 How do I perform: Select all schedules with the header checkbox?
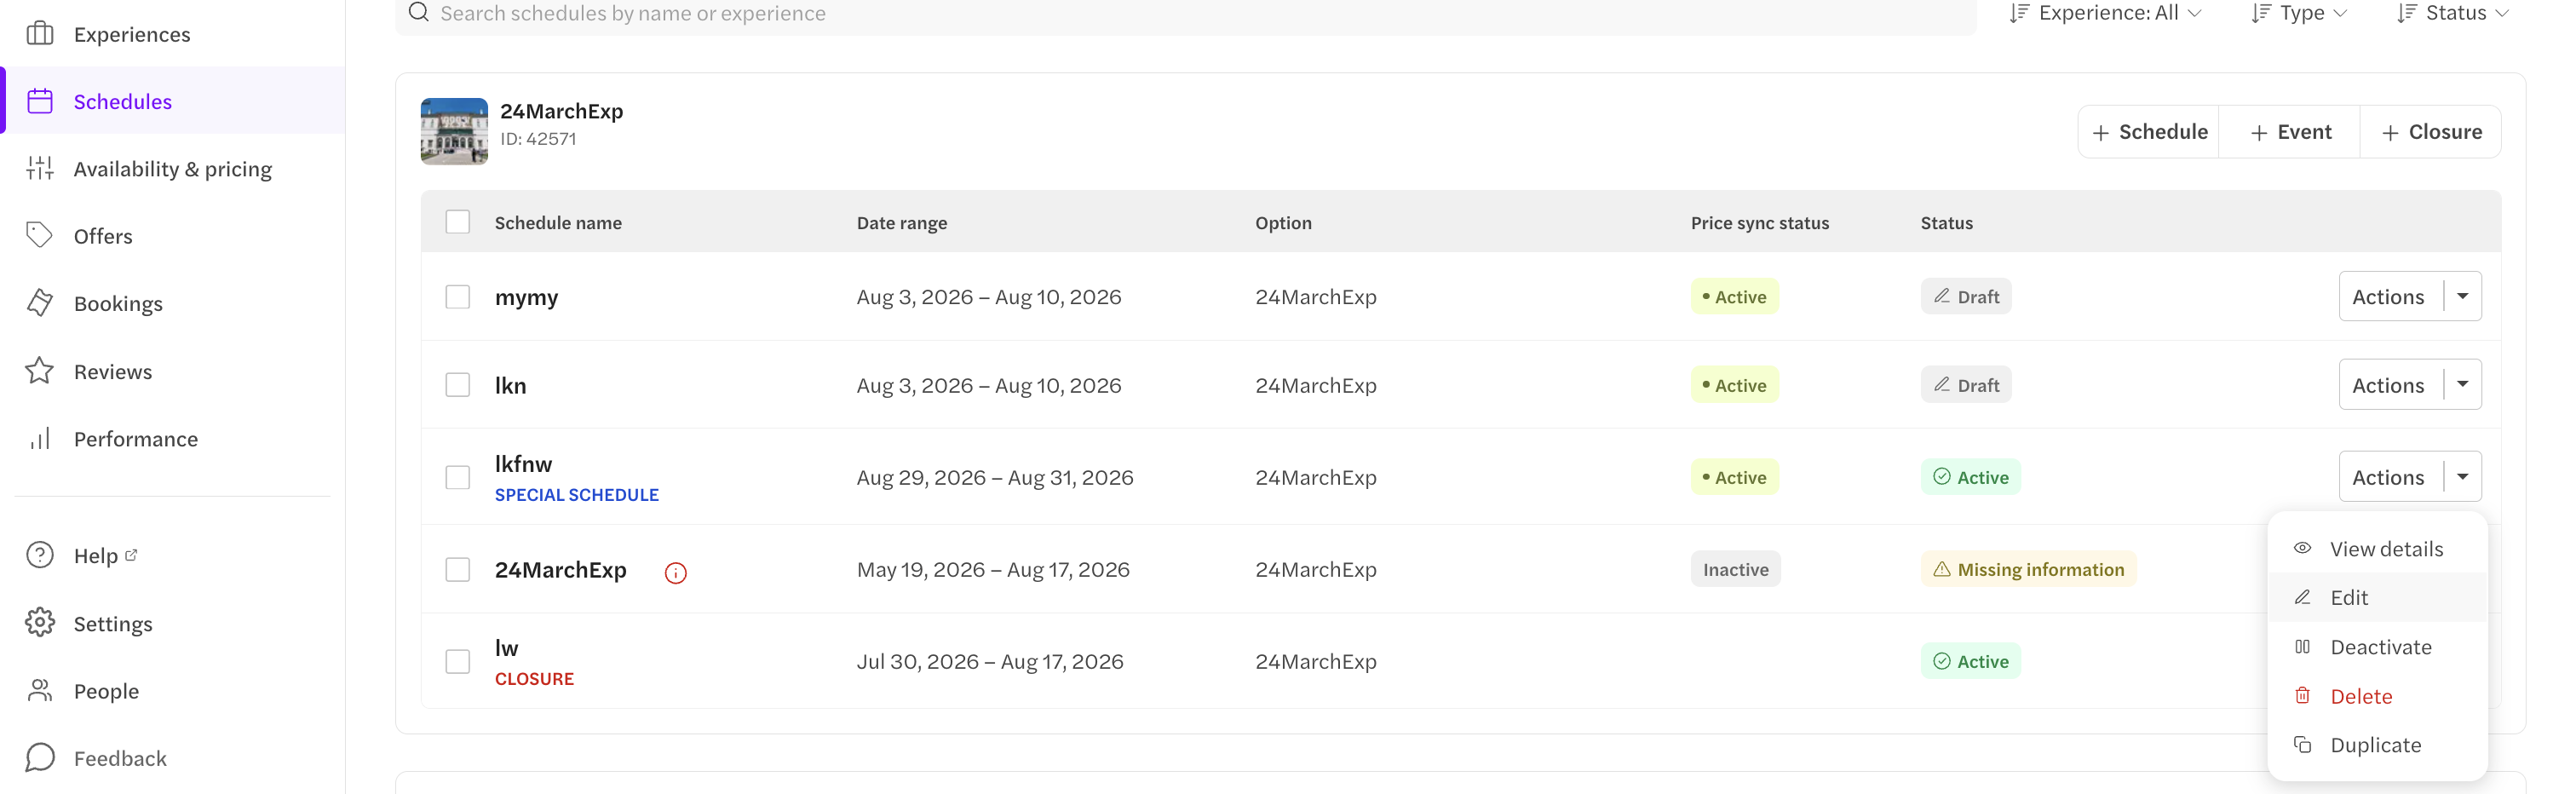pos(458,222)
